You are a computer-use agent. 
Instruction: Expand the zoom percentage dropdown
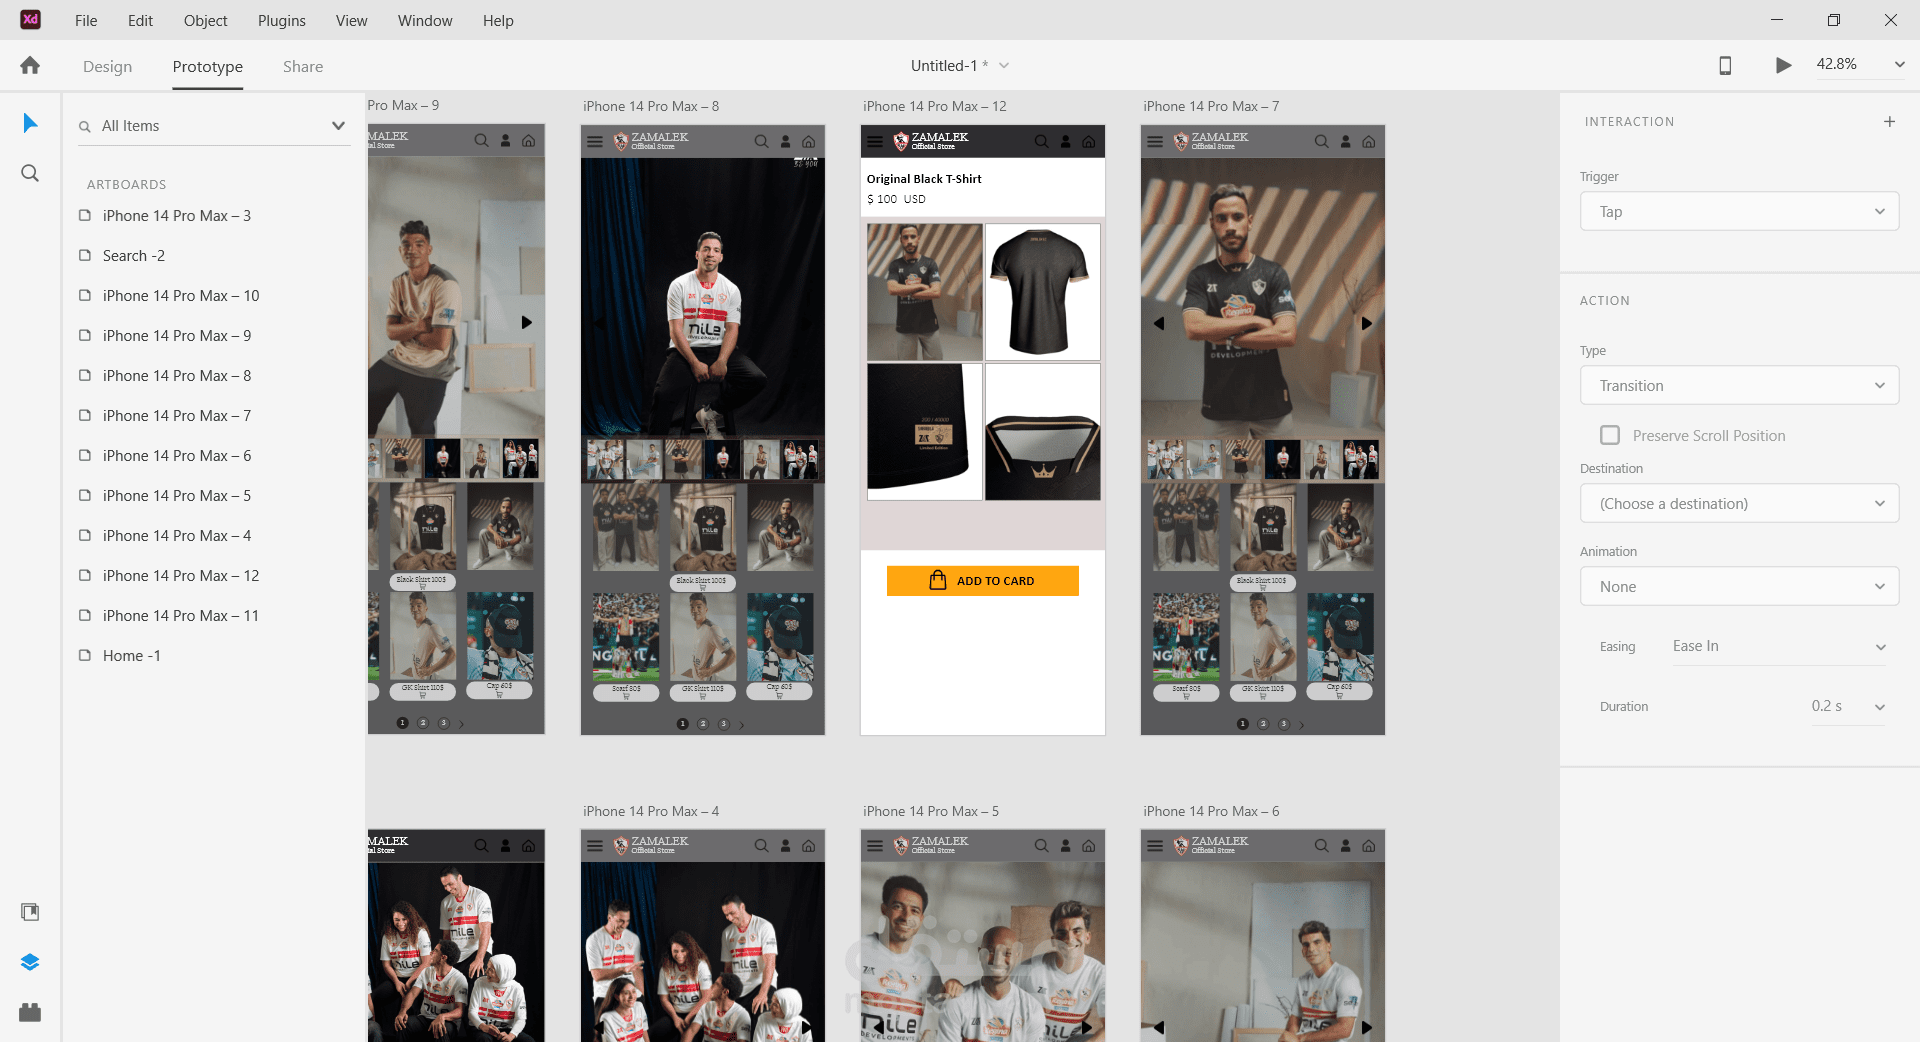[1899, 65]
